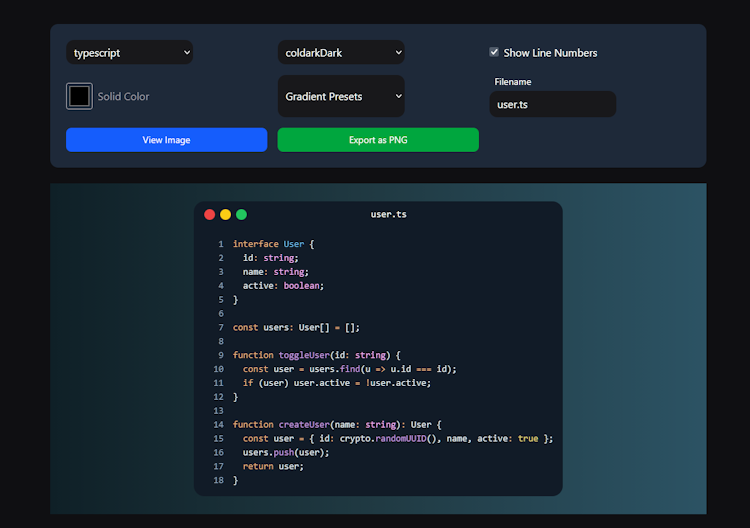
Task: Click code line "const users: User[] = [];"
Action: coord(296,327)
